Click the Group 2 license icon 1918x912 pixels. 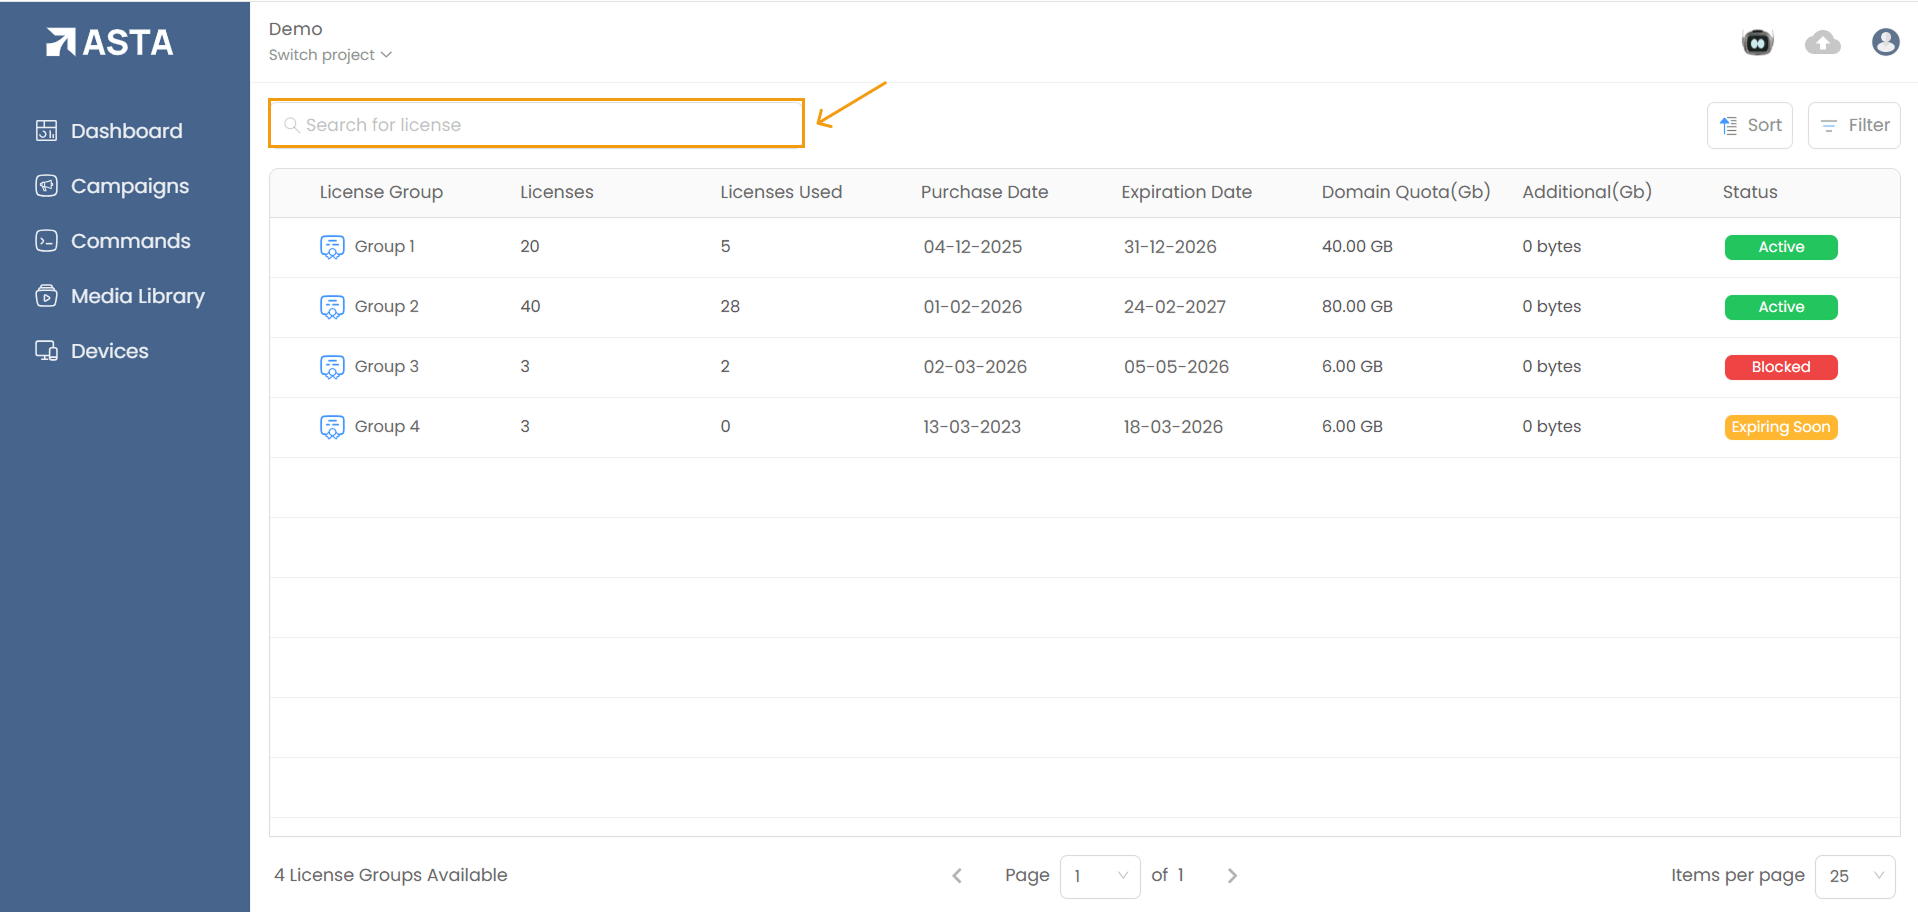(x=332, y=307)
